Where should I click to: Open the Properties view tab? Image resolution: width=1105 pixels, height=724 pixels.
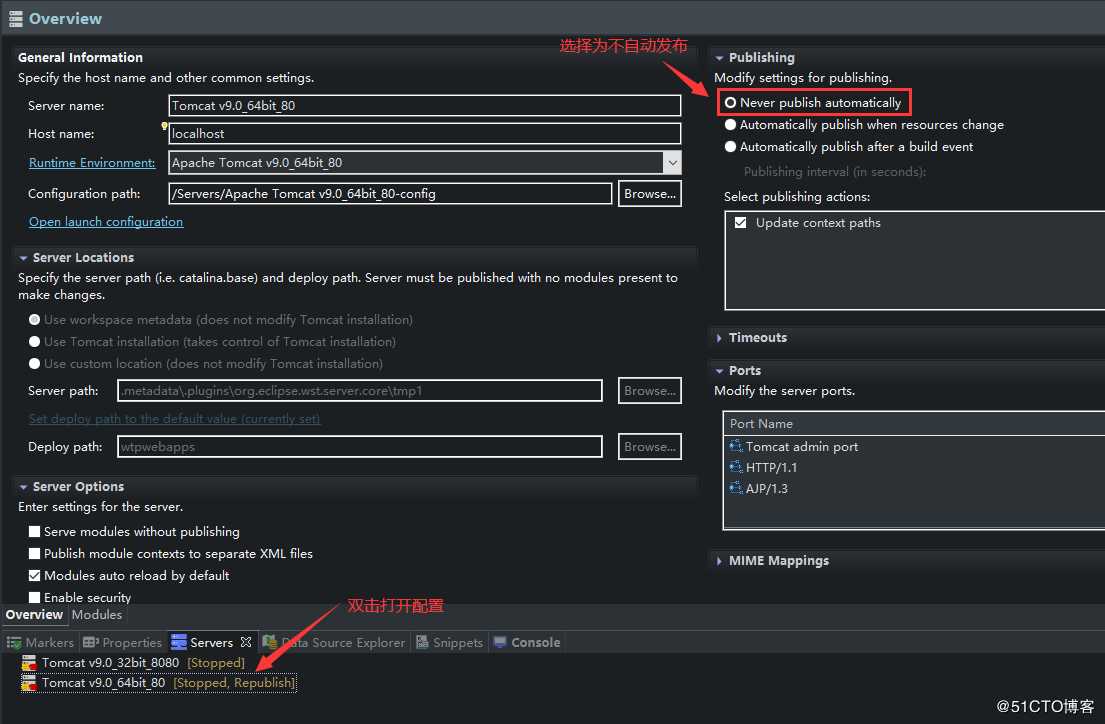(x=123, y=642)
